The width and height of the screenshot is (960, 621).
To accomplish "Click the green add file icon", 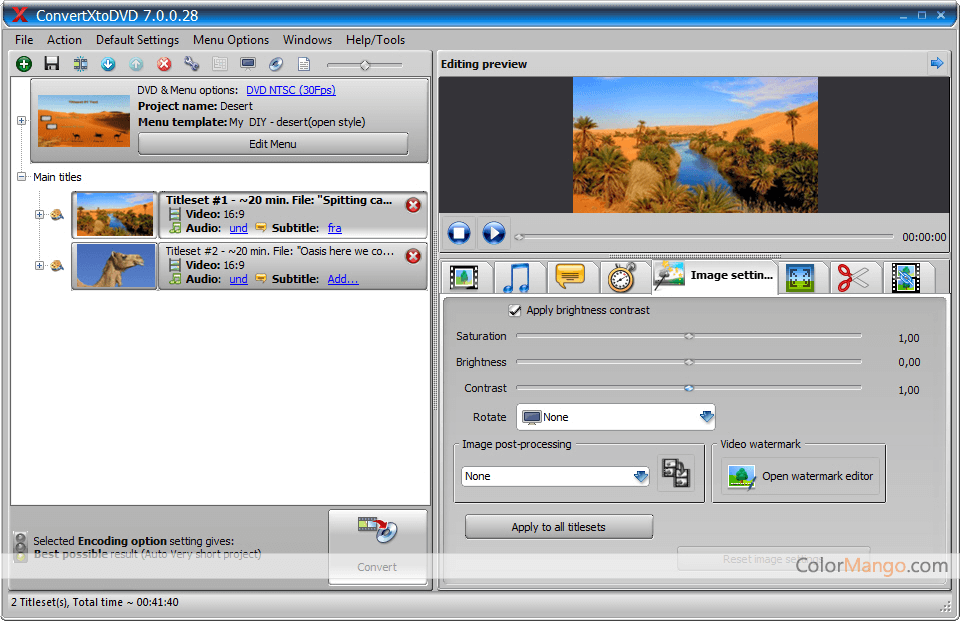I will click(24, 64).
